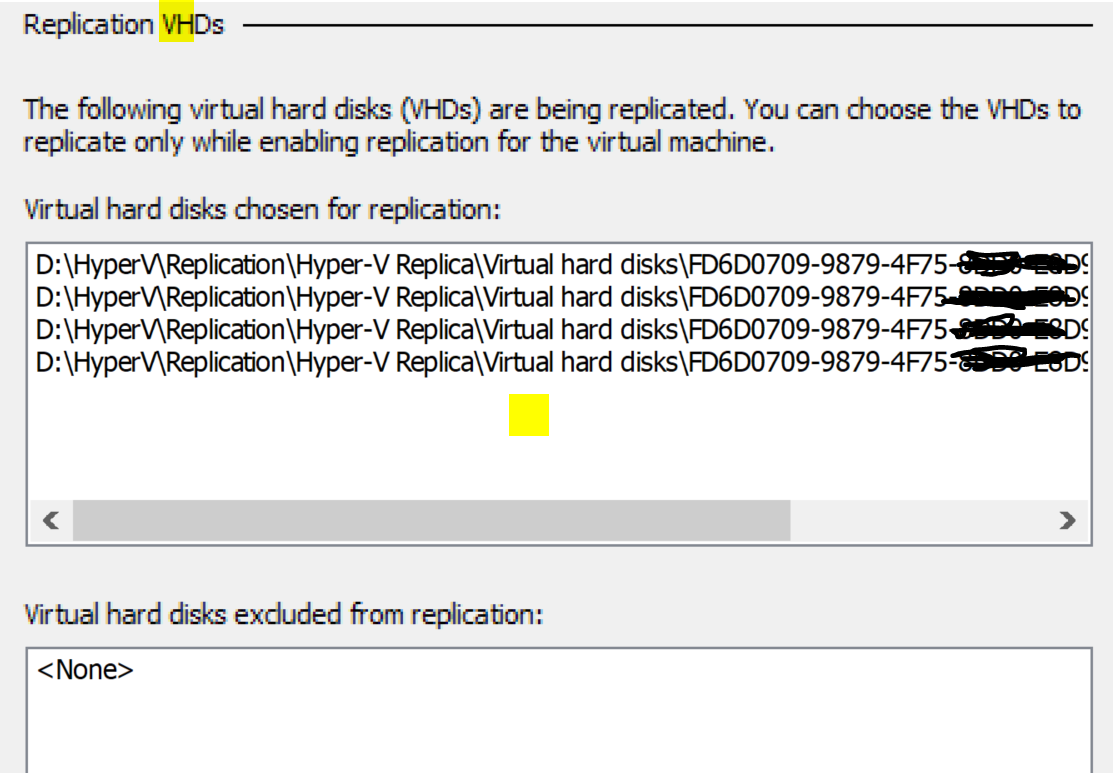Viewport: 1113px width, 773px height.
Task: Click 'Virtual hard disks chosen for replication' label
Action: (263, 210)
